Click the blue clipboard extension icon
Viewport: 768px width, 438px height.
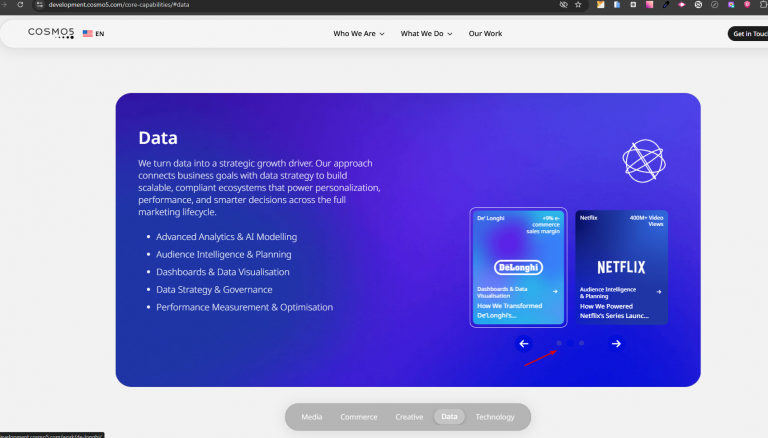617,4
